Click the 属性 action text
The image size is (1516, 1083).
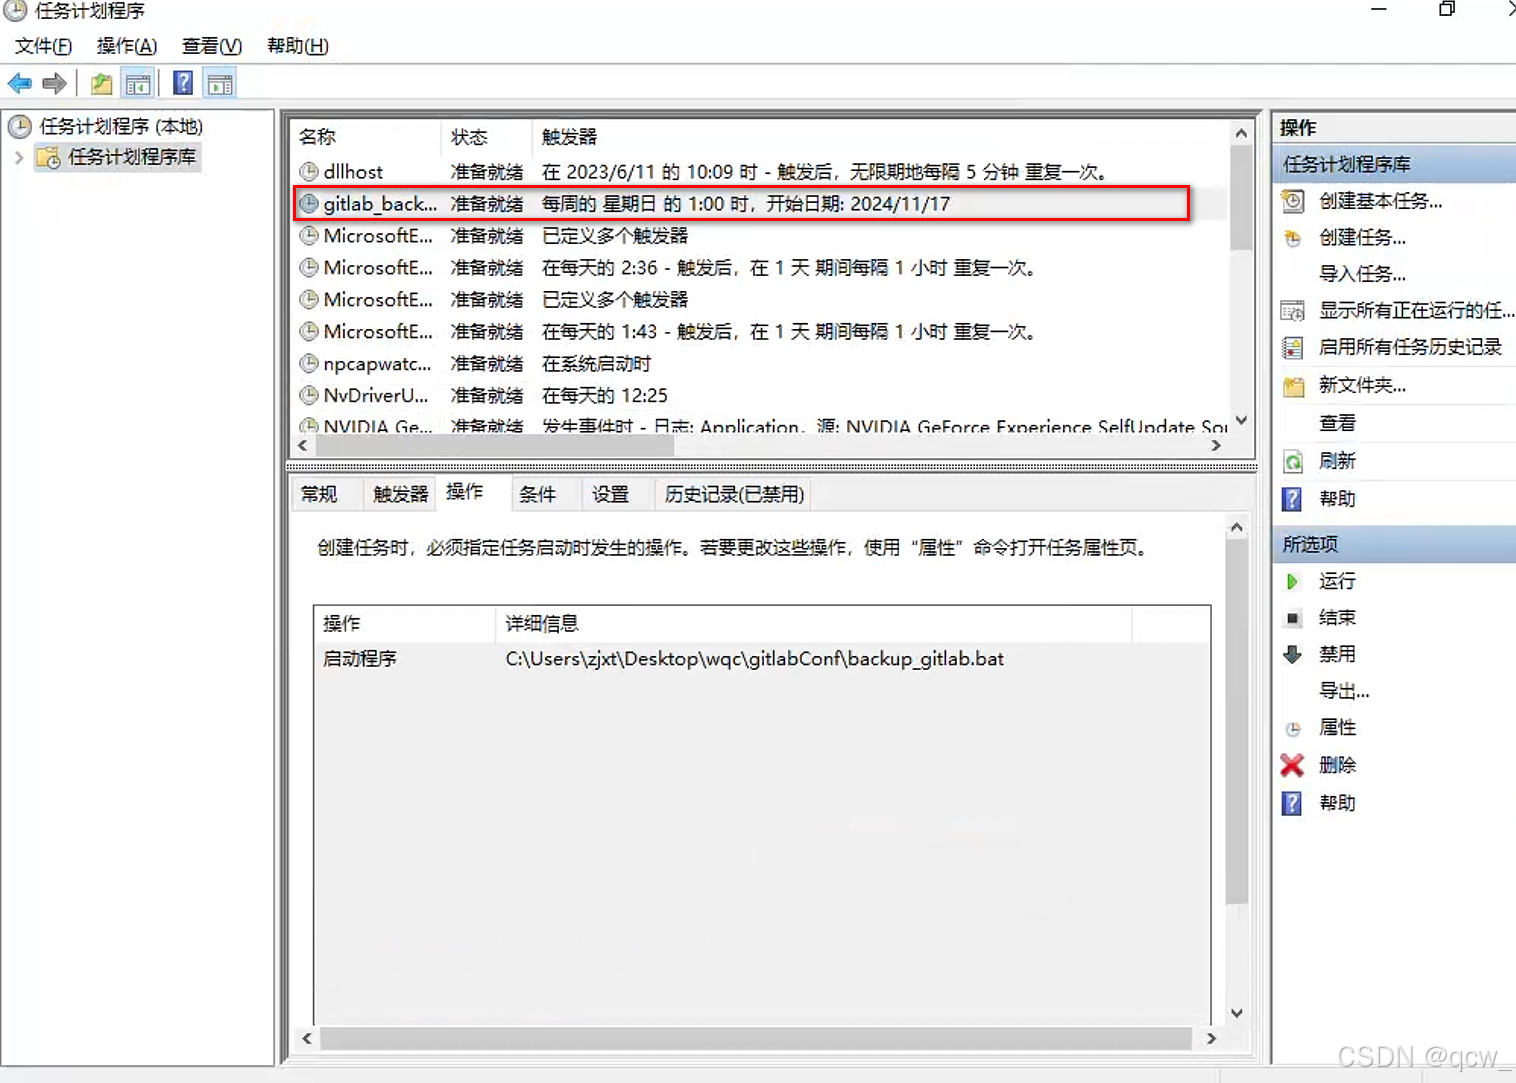click(x=1337, y=728)
